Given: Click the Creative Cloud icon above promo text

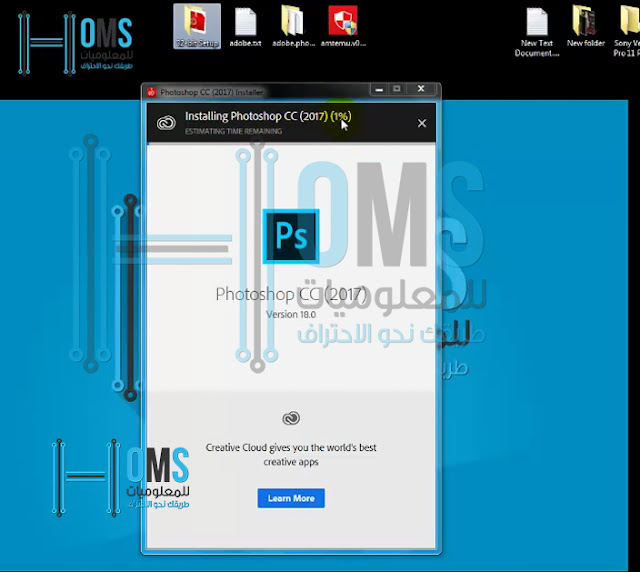Looking at the screenshot, I should [291, 418].
